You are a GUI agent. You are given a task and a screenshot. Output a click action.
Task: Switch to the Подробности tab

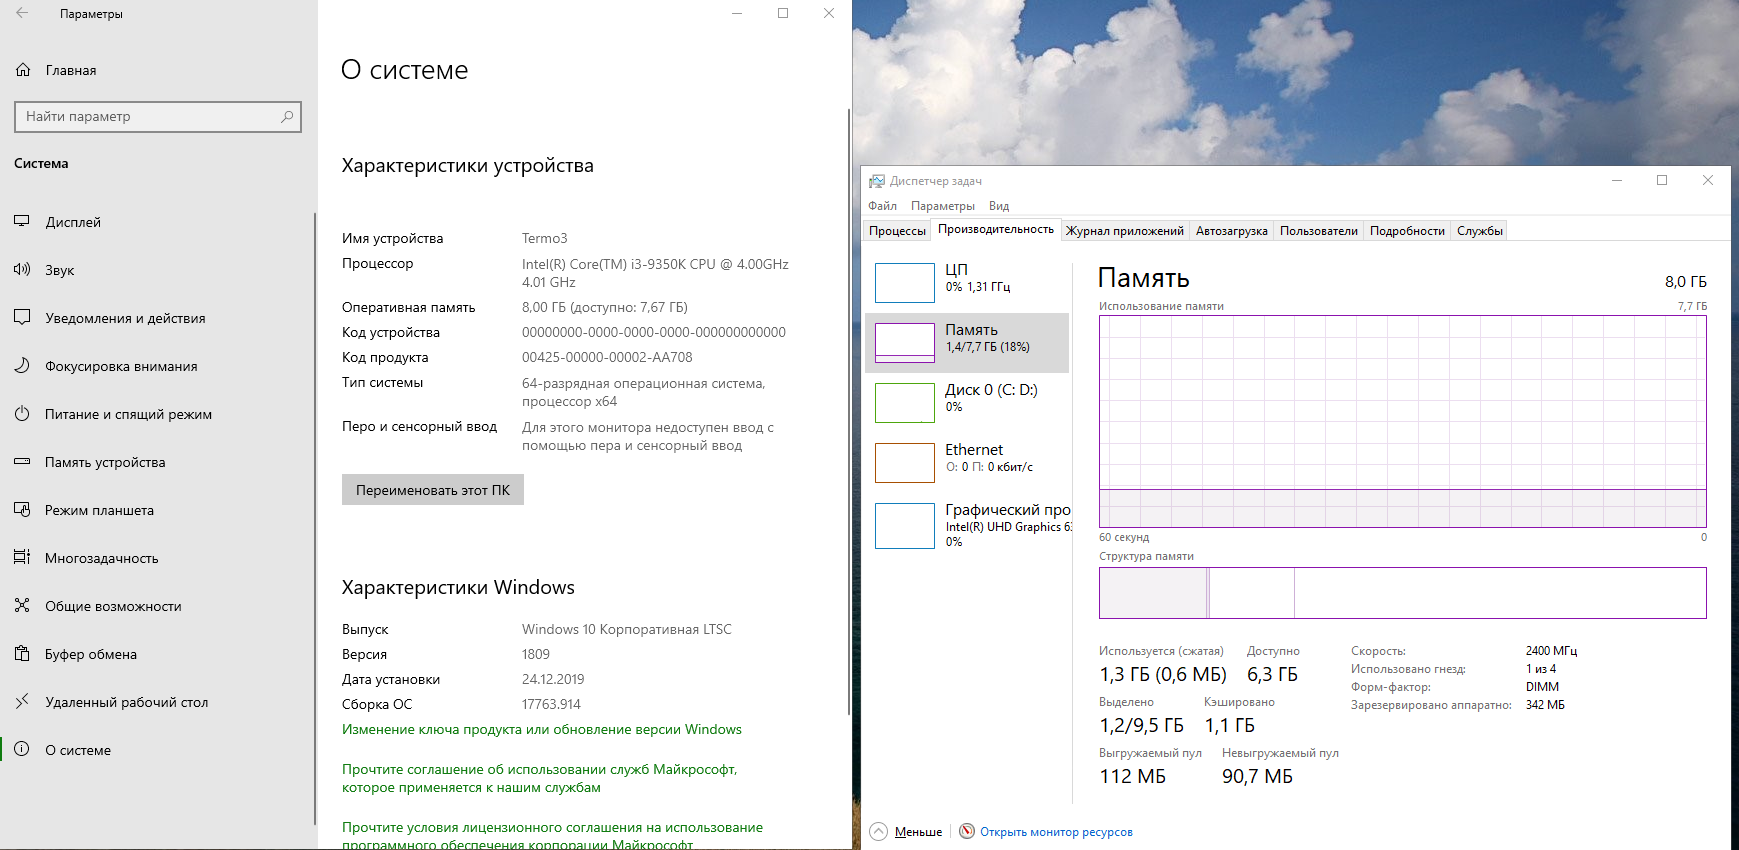point(1407,231)
